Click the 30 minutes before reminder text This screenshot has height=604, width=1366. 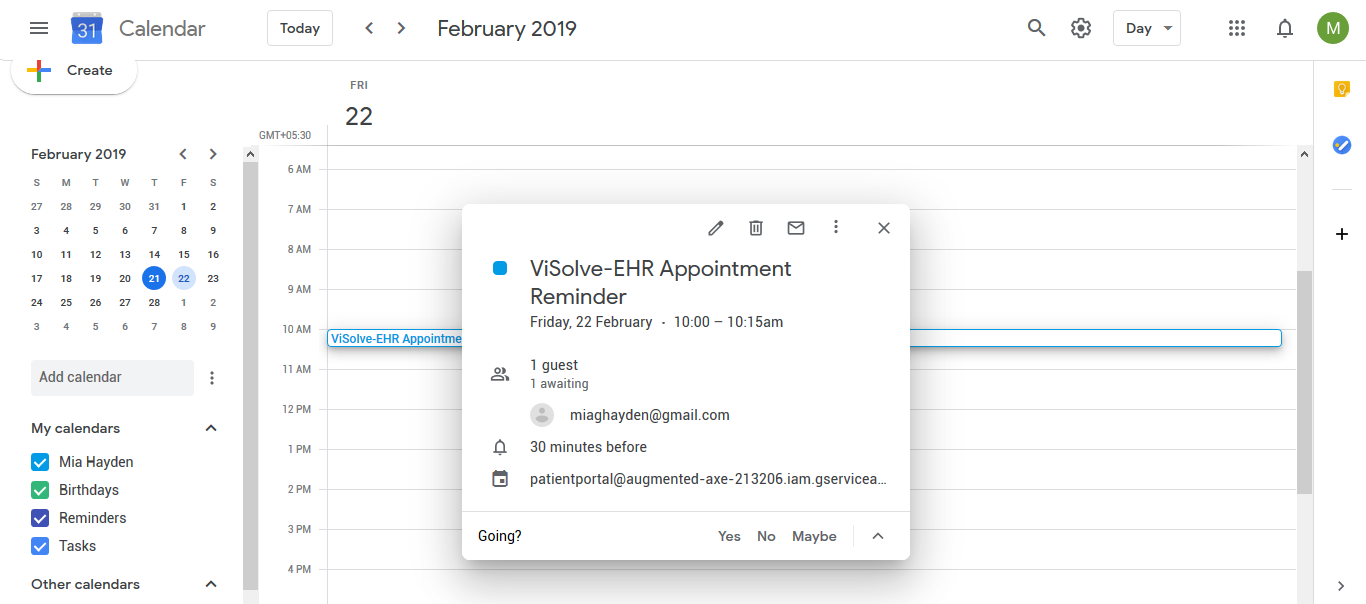588,447
